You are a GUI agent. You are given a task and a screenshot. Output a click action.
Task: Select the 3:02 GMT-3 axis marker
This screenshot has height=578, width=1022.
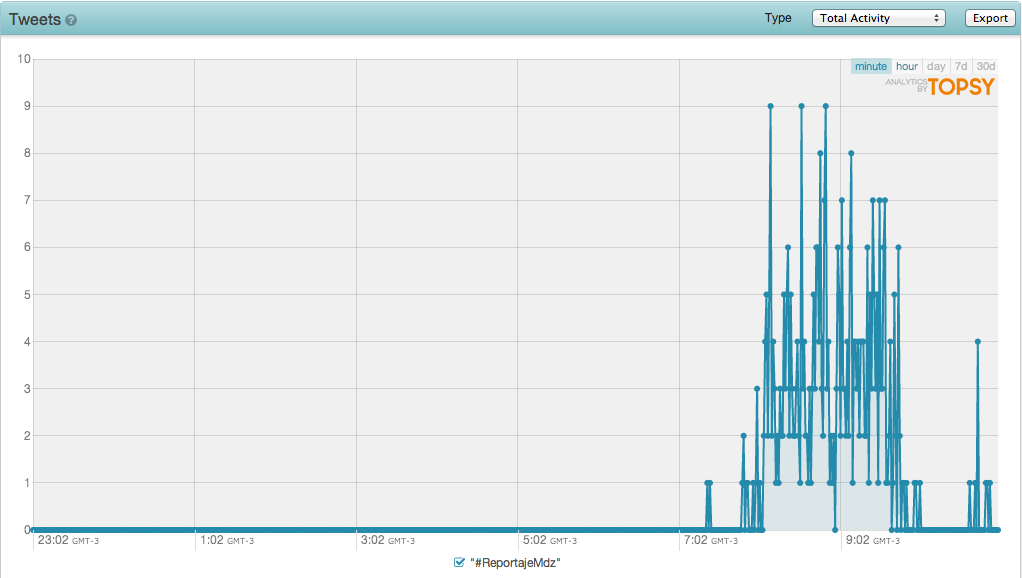[387, 540]
